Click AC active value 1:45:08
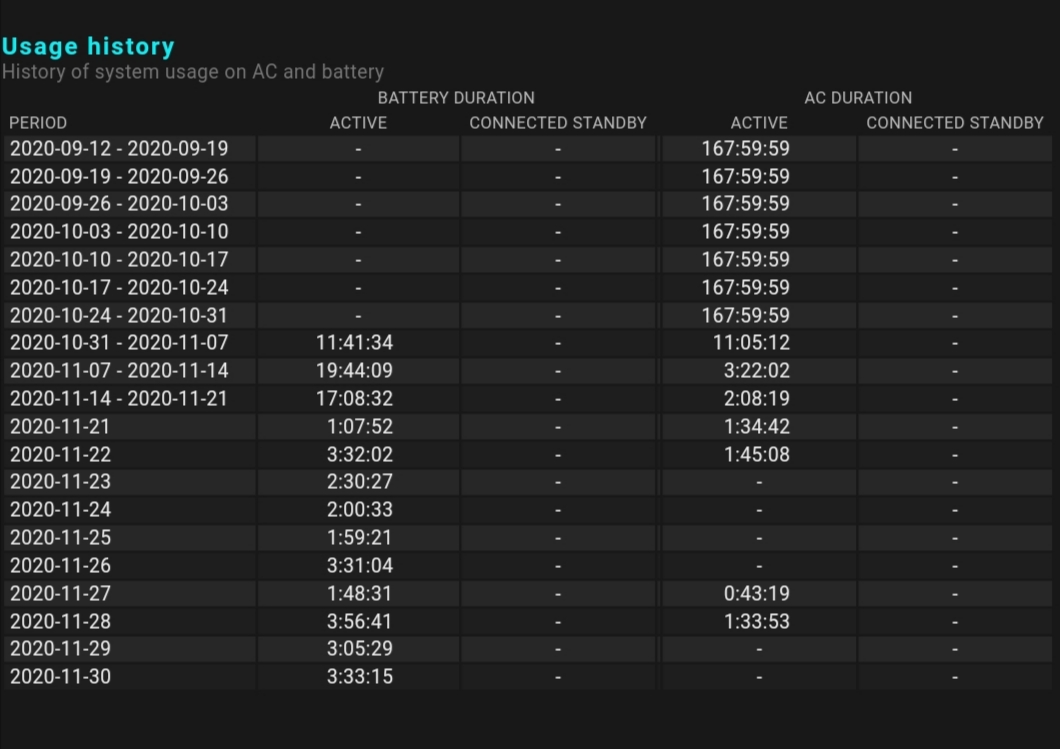The width and height of the screenshot is (1060, 749). coord(756,454)
